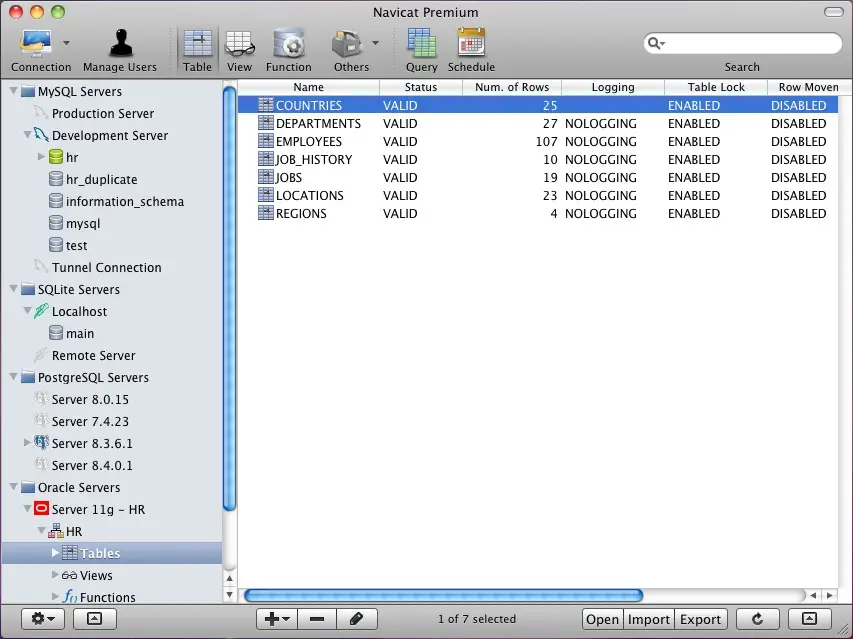853x639 pixels.
Task: Open the Query toolbar icon
Action: click(422, 42)
